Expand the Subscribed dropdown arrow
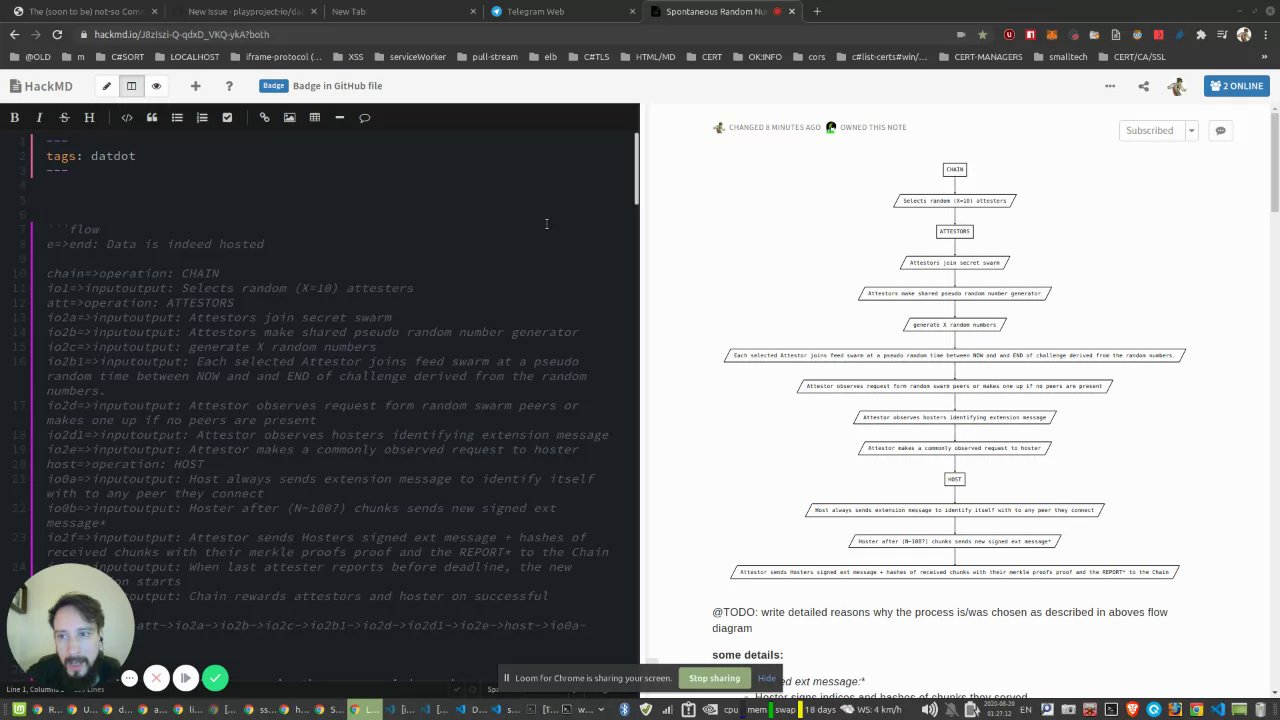 click(1191, 131)
